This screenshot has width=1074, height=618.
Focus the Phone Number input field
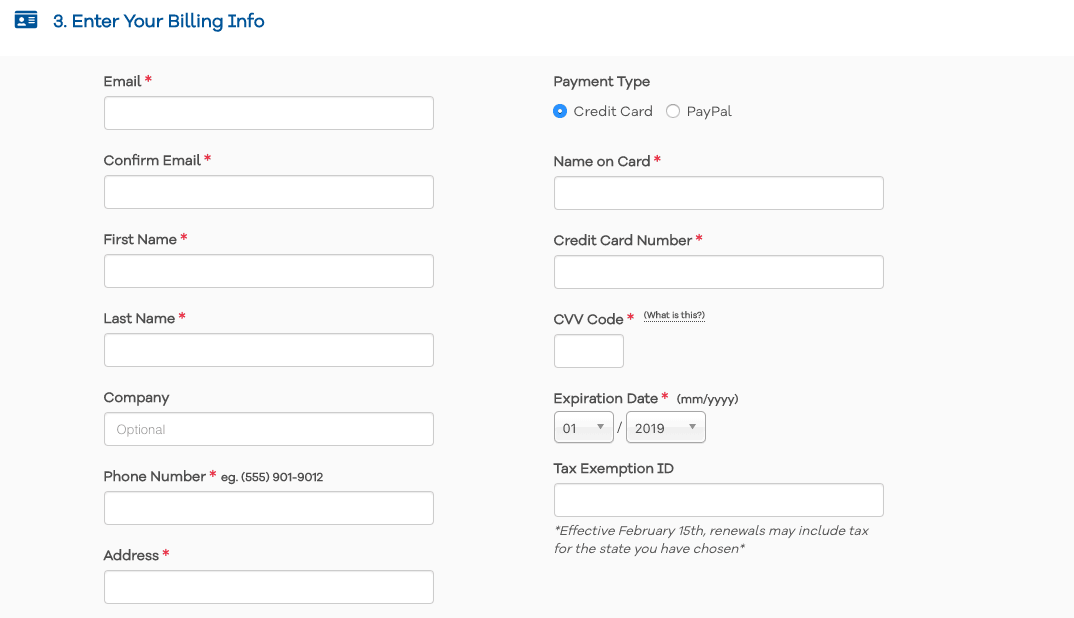pos(268,508)
